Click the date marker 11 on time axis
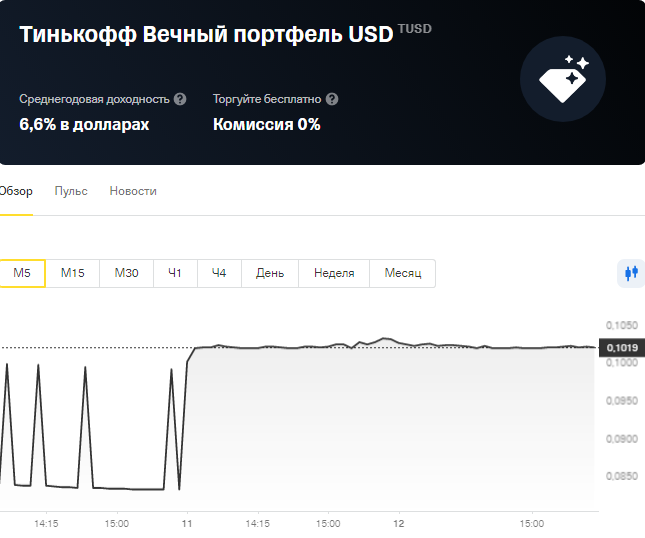645x538 pixels. click(x=187, y=524)
